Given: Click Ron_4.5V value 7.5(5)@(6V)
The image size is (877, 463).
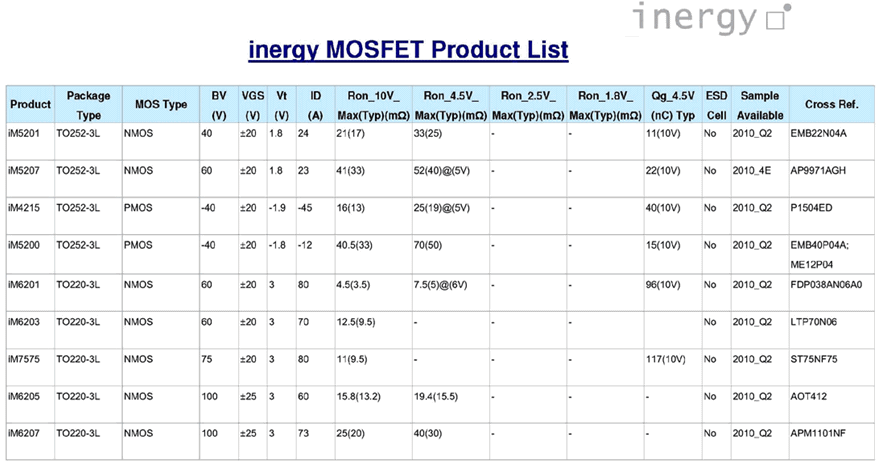Looking at the screenshot, I should (440, 285).
